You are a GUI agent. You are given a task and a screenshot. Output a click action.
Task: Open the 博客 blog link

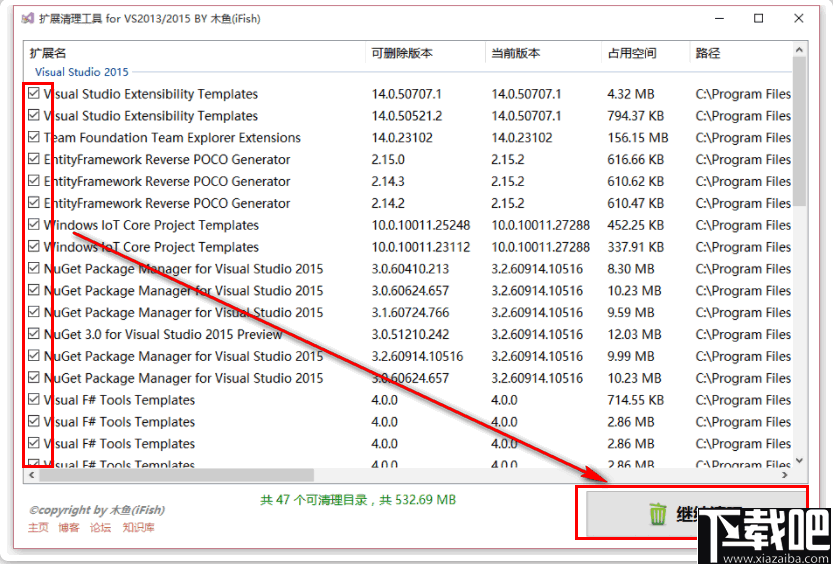69,527
